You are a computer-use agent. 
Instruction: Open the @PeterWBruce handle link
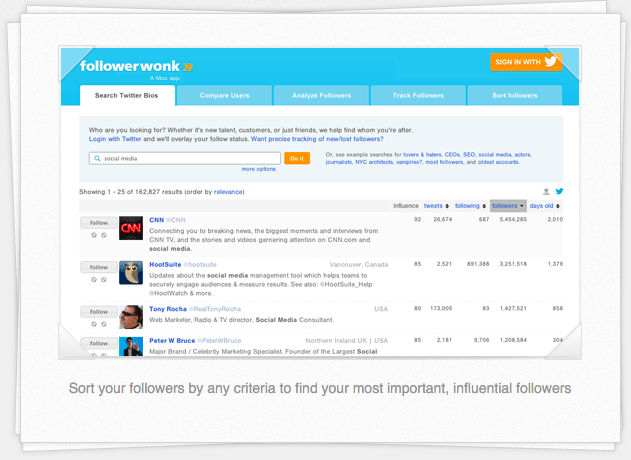219,340
